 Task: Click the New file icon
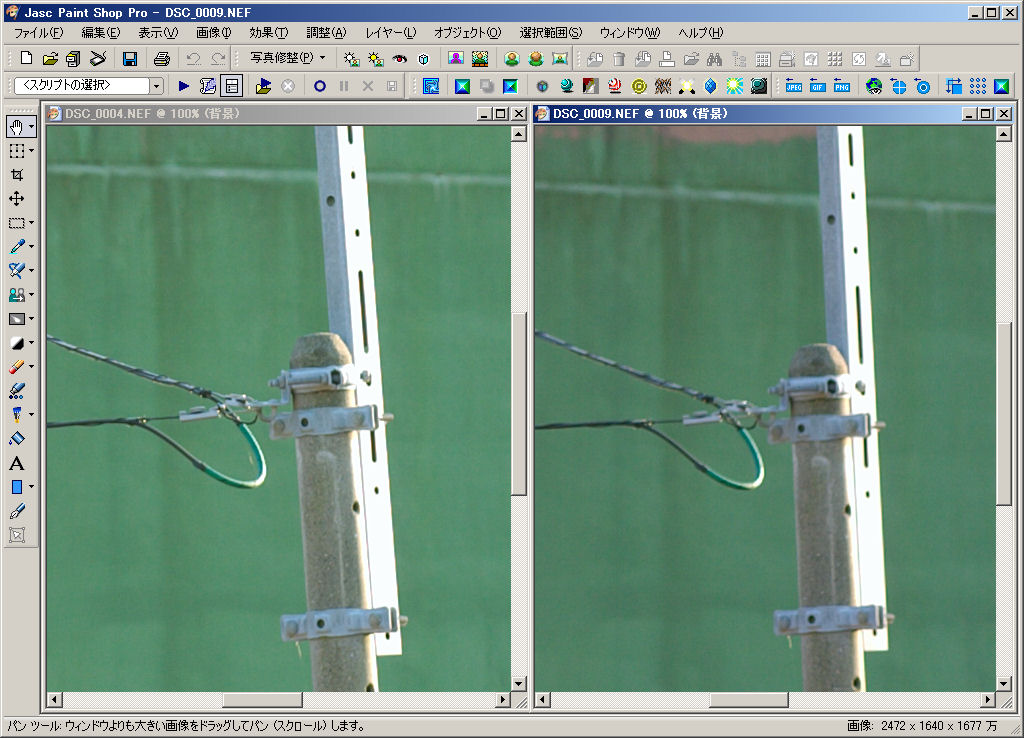pyautogui.click(x=26, y=59)
